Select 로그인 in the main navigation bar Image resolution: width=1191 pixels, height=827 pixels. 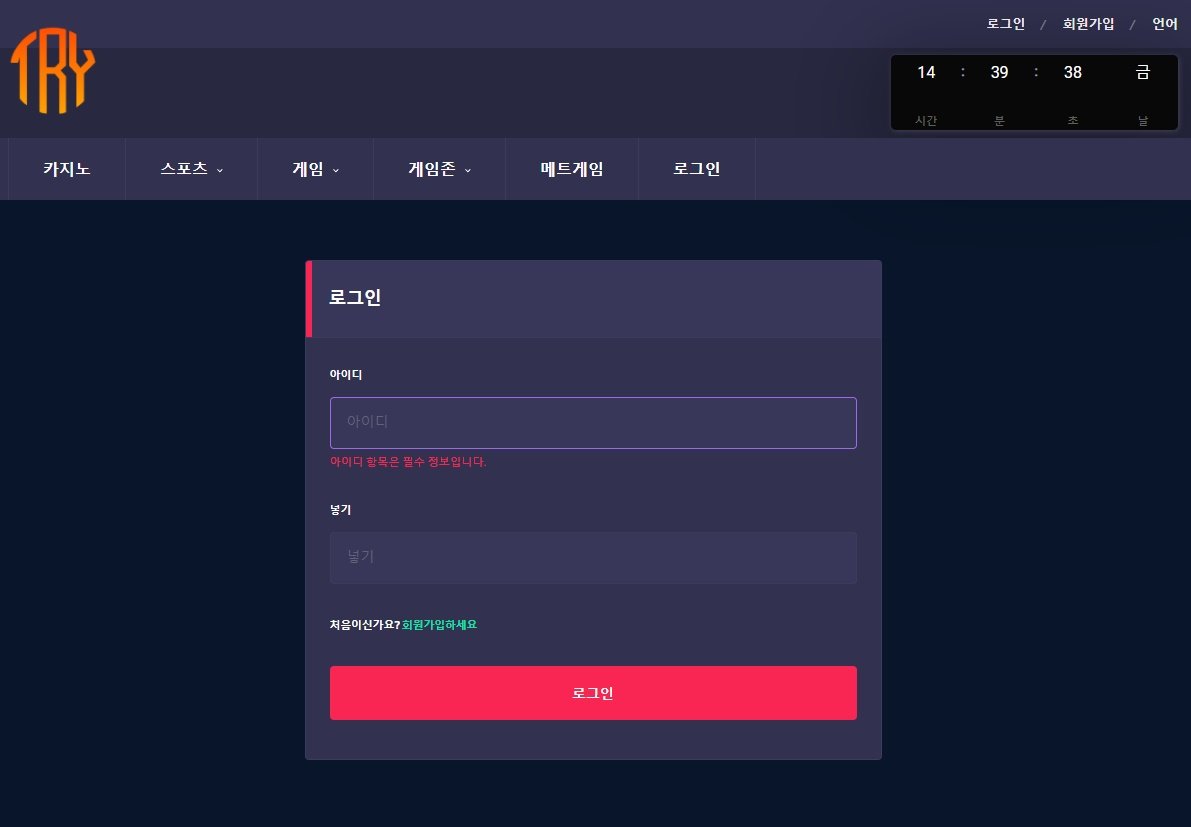(x=696, y=169)
